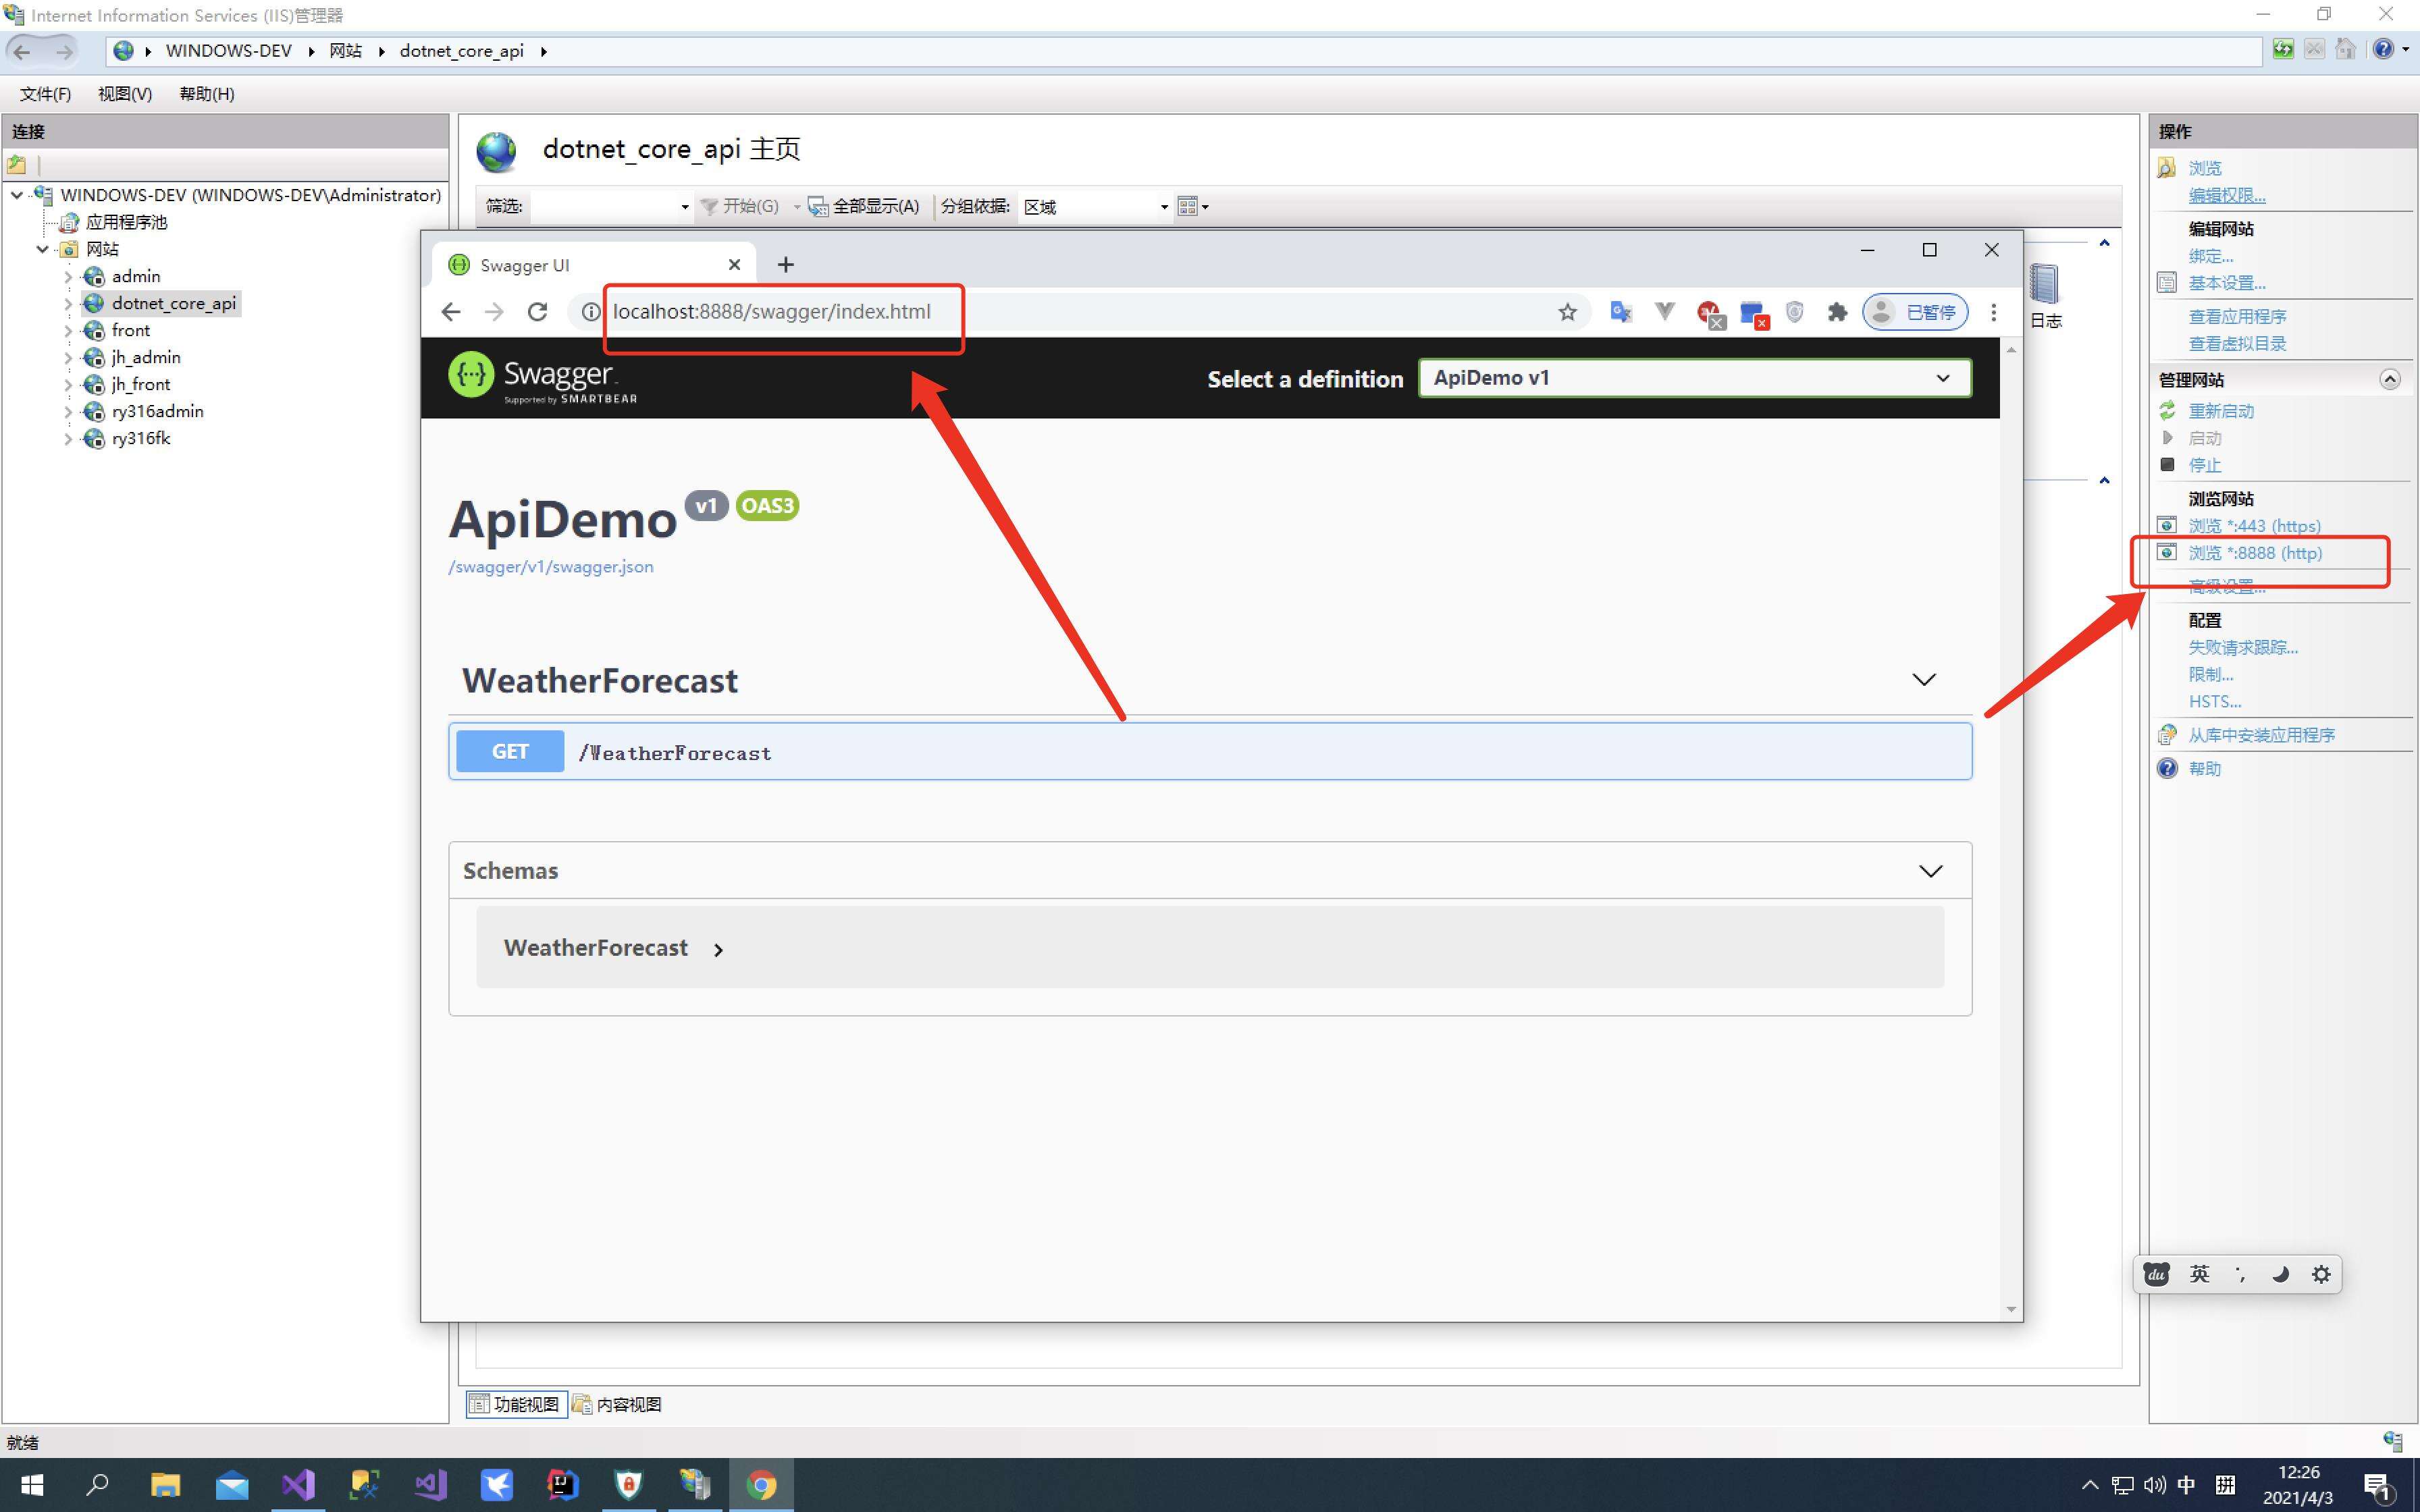
Task: Open the Select a definition dropdown
Action: tap(1695, 378)
